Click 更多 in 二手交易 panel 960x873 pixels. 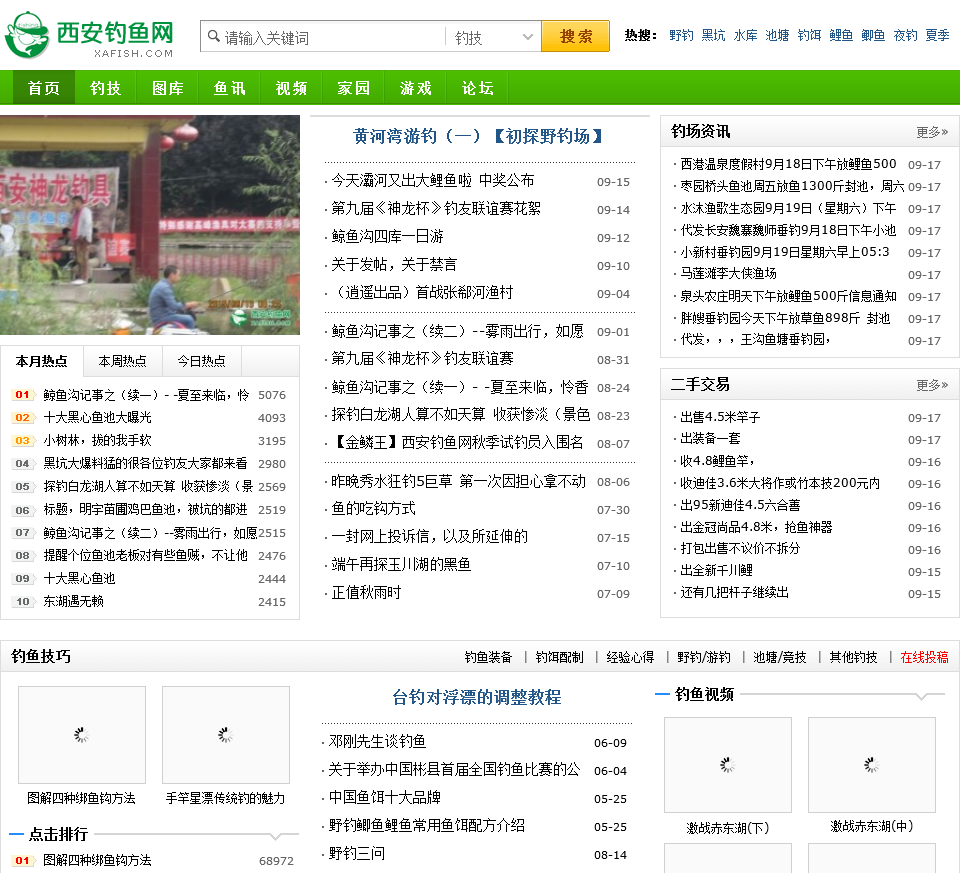click(931, 384)
